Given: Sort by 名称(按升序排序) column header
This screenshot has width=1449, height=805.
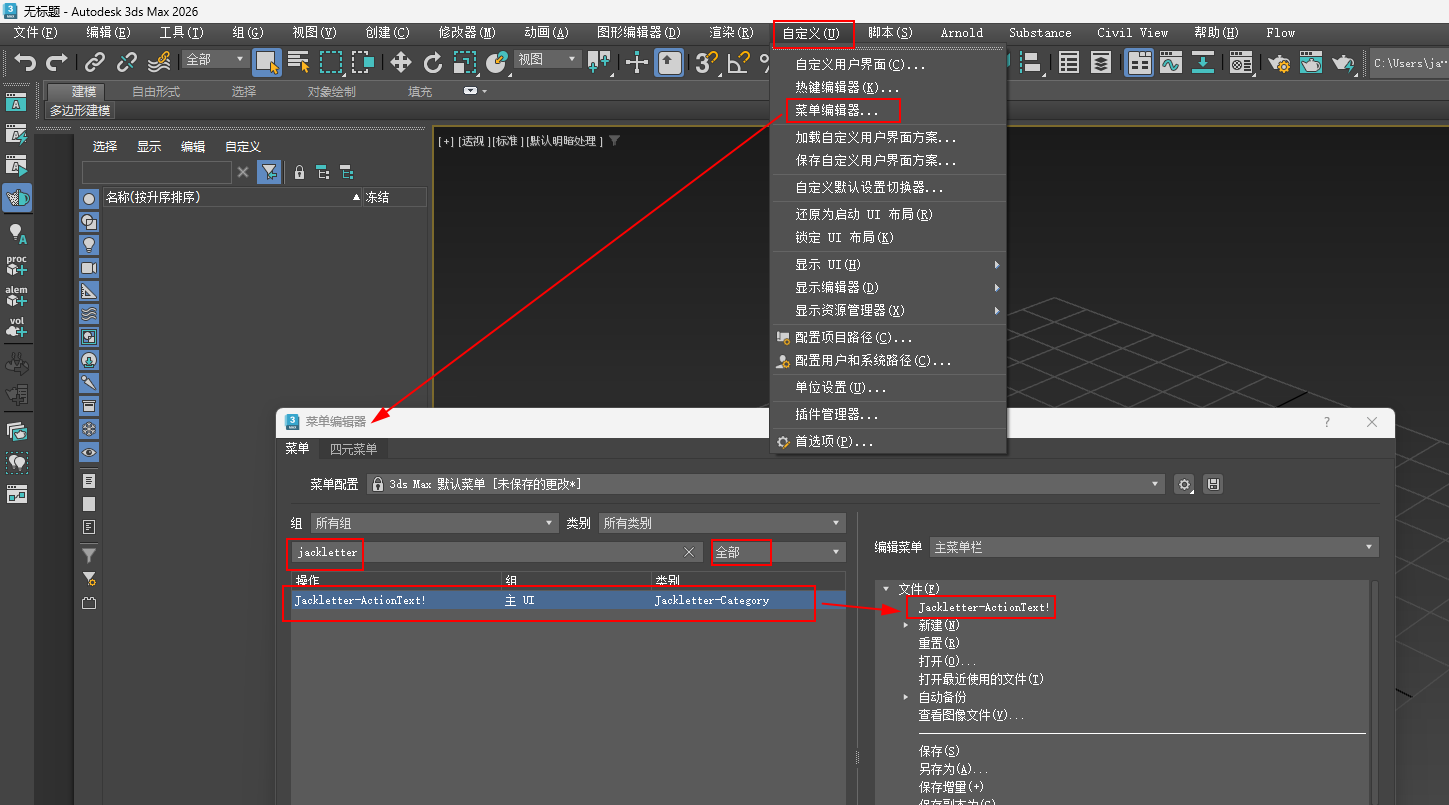Looking at the screenshot, I should 232,197.
